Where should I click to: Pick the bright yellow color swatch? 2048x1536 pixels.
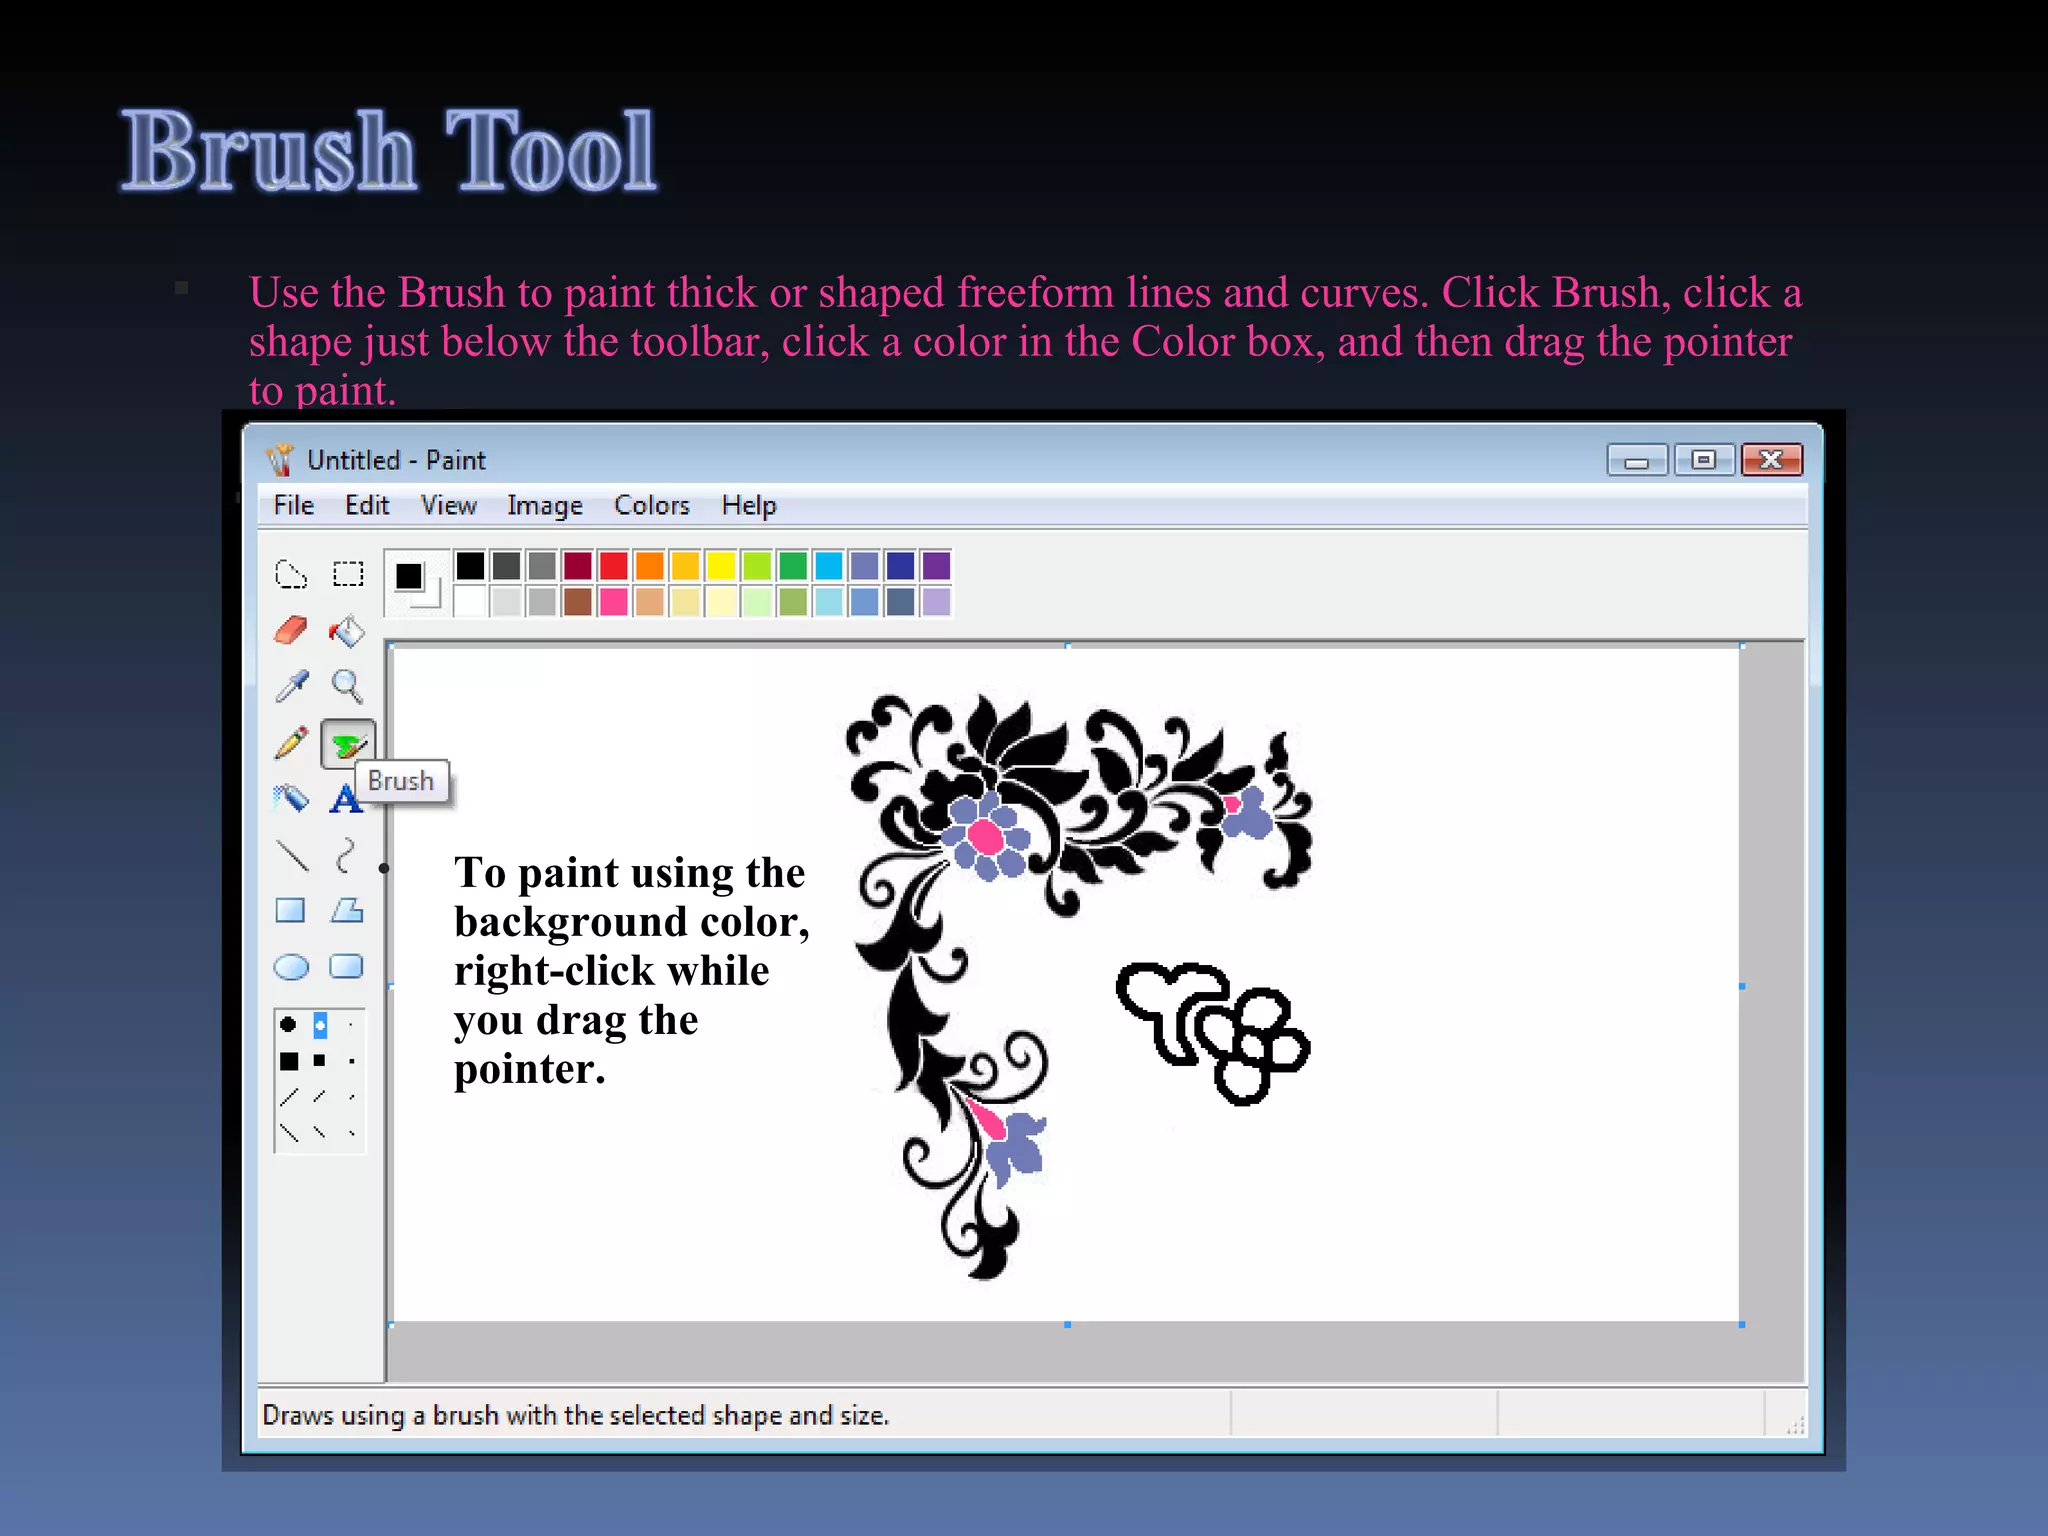721,566
